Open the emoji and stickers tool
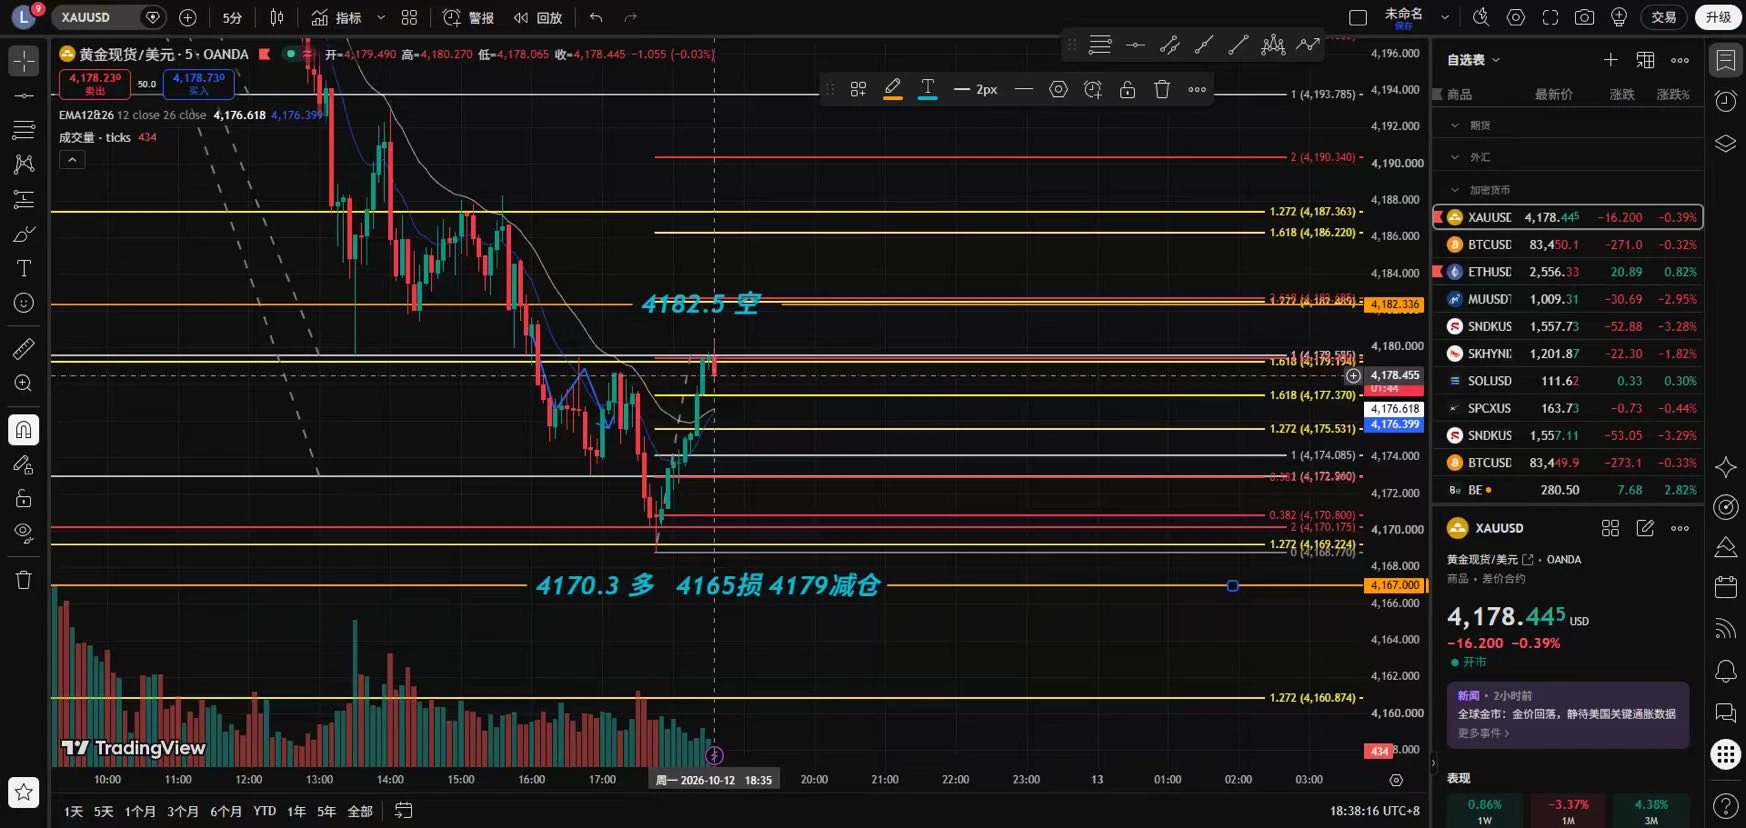Viewport: 1746px width, 828px height. [24, 303]
